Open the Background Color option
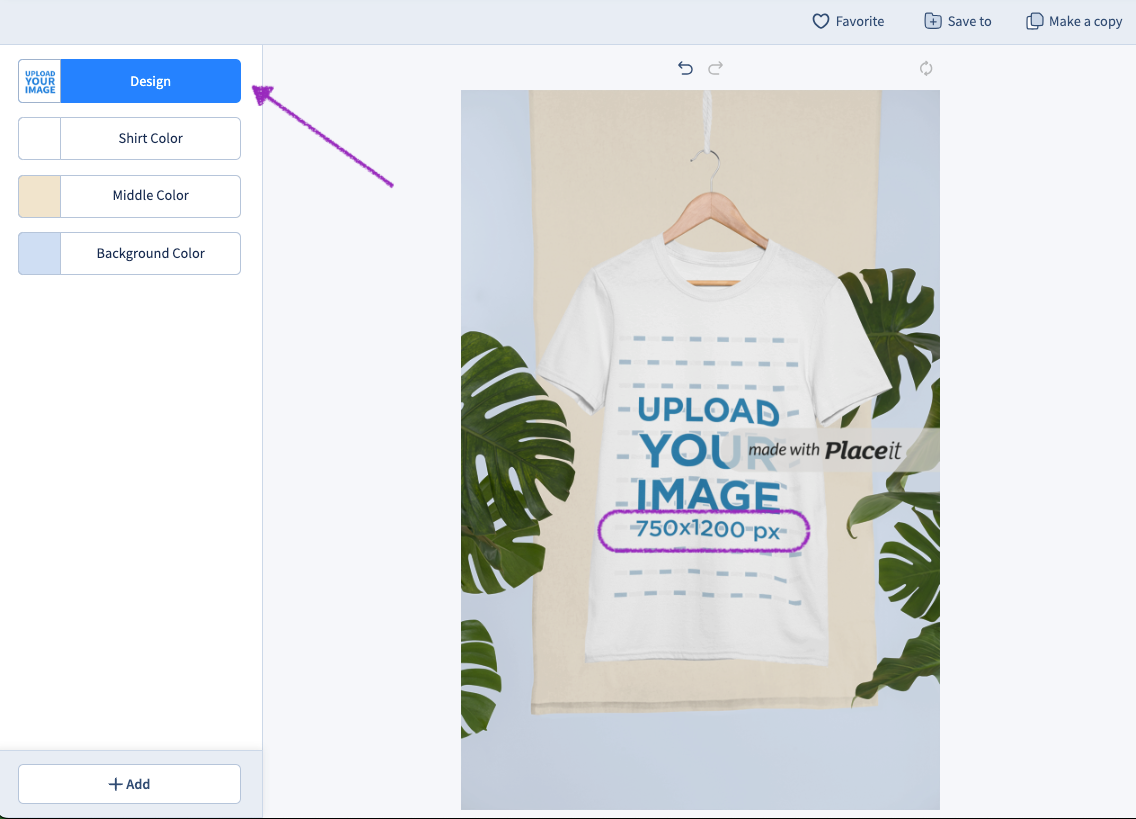This screenshot has height=819, width=1136. (x=150, y=253)
